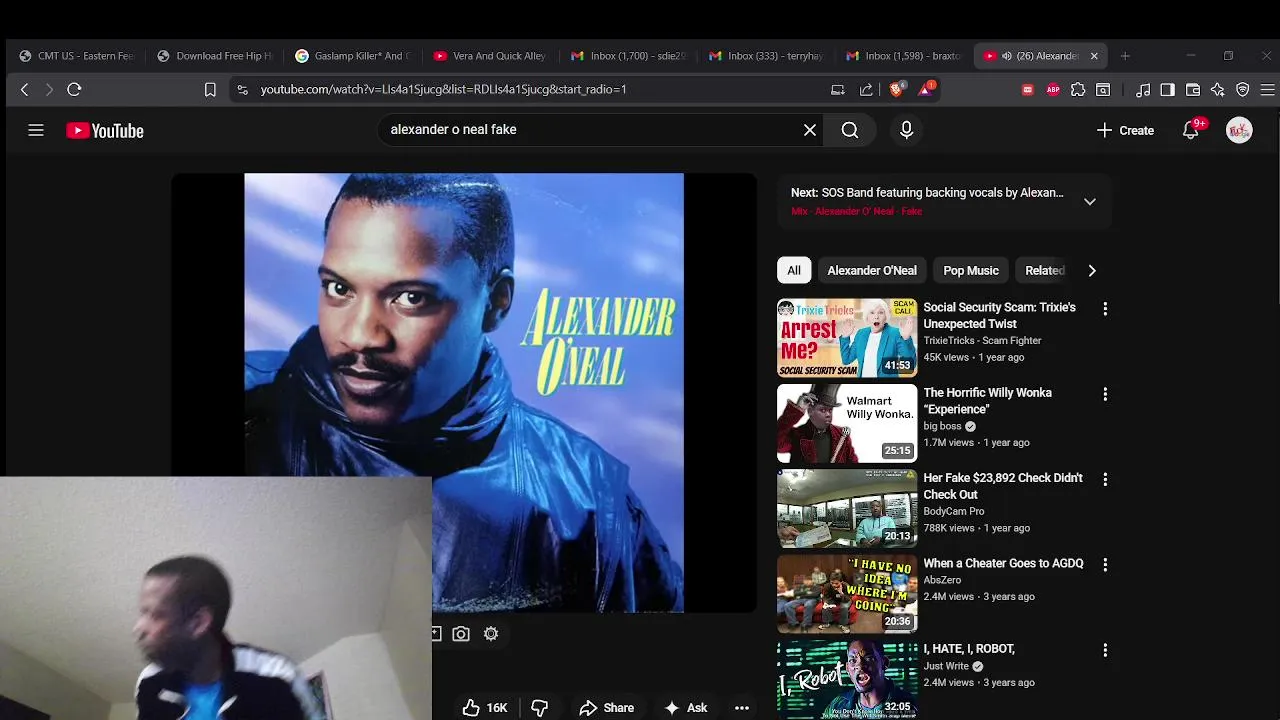
Task: Open more actions three-dot menu under video
Action: click(742, 707)
